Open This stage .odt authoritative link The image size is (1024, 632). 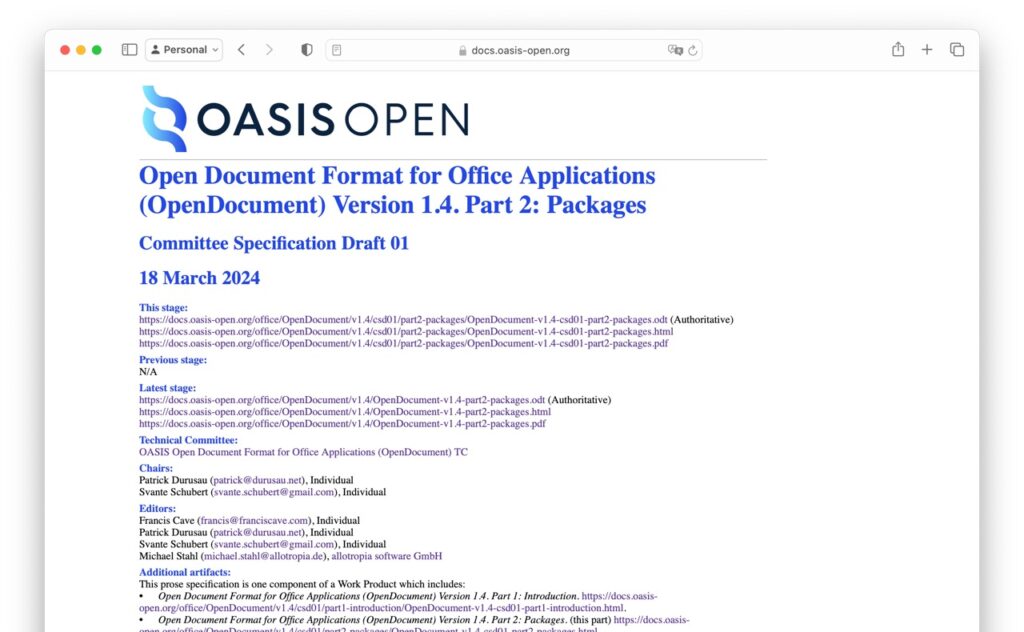coord(403,320)
